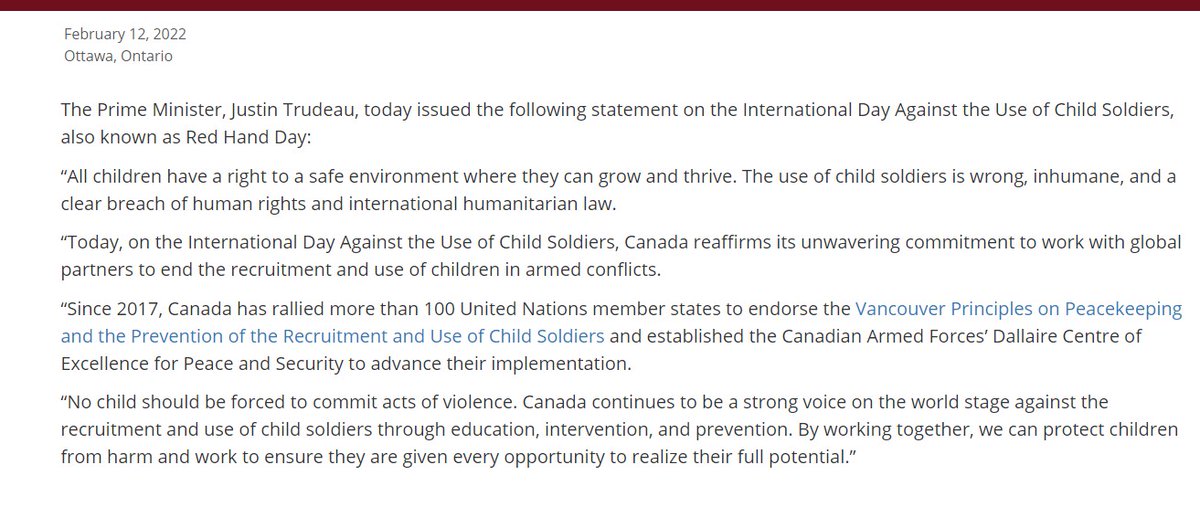Click the Ottawa, Ontario location line

tap(118, 56)
